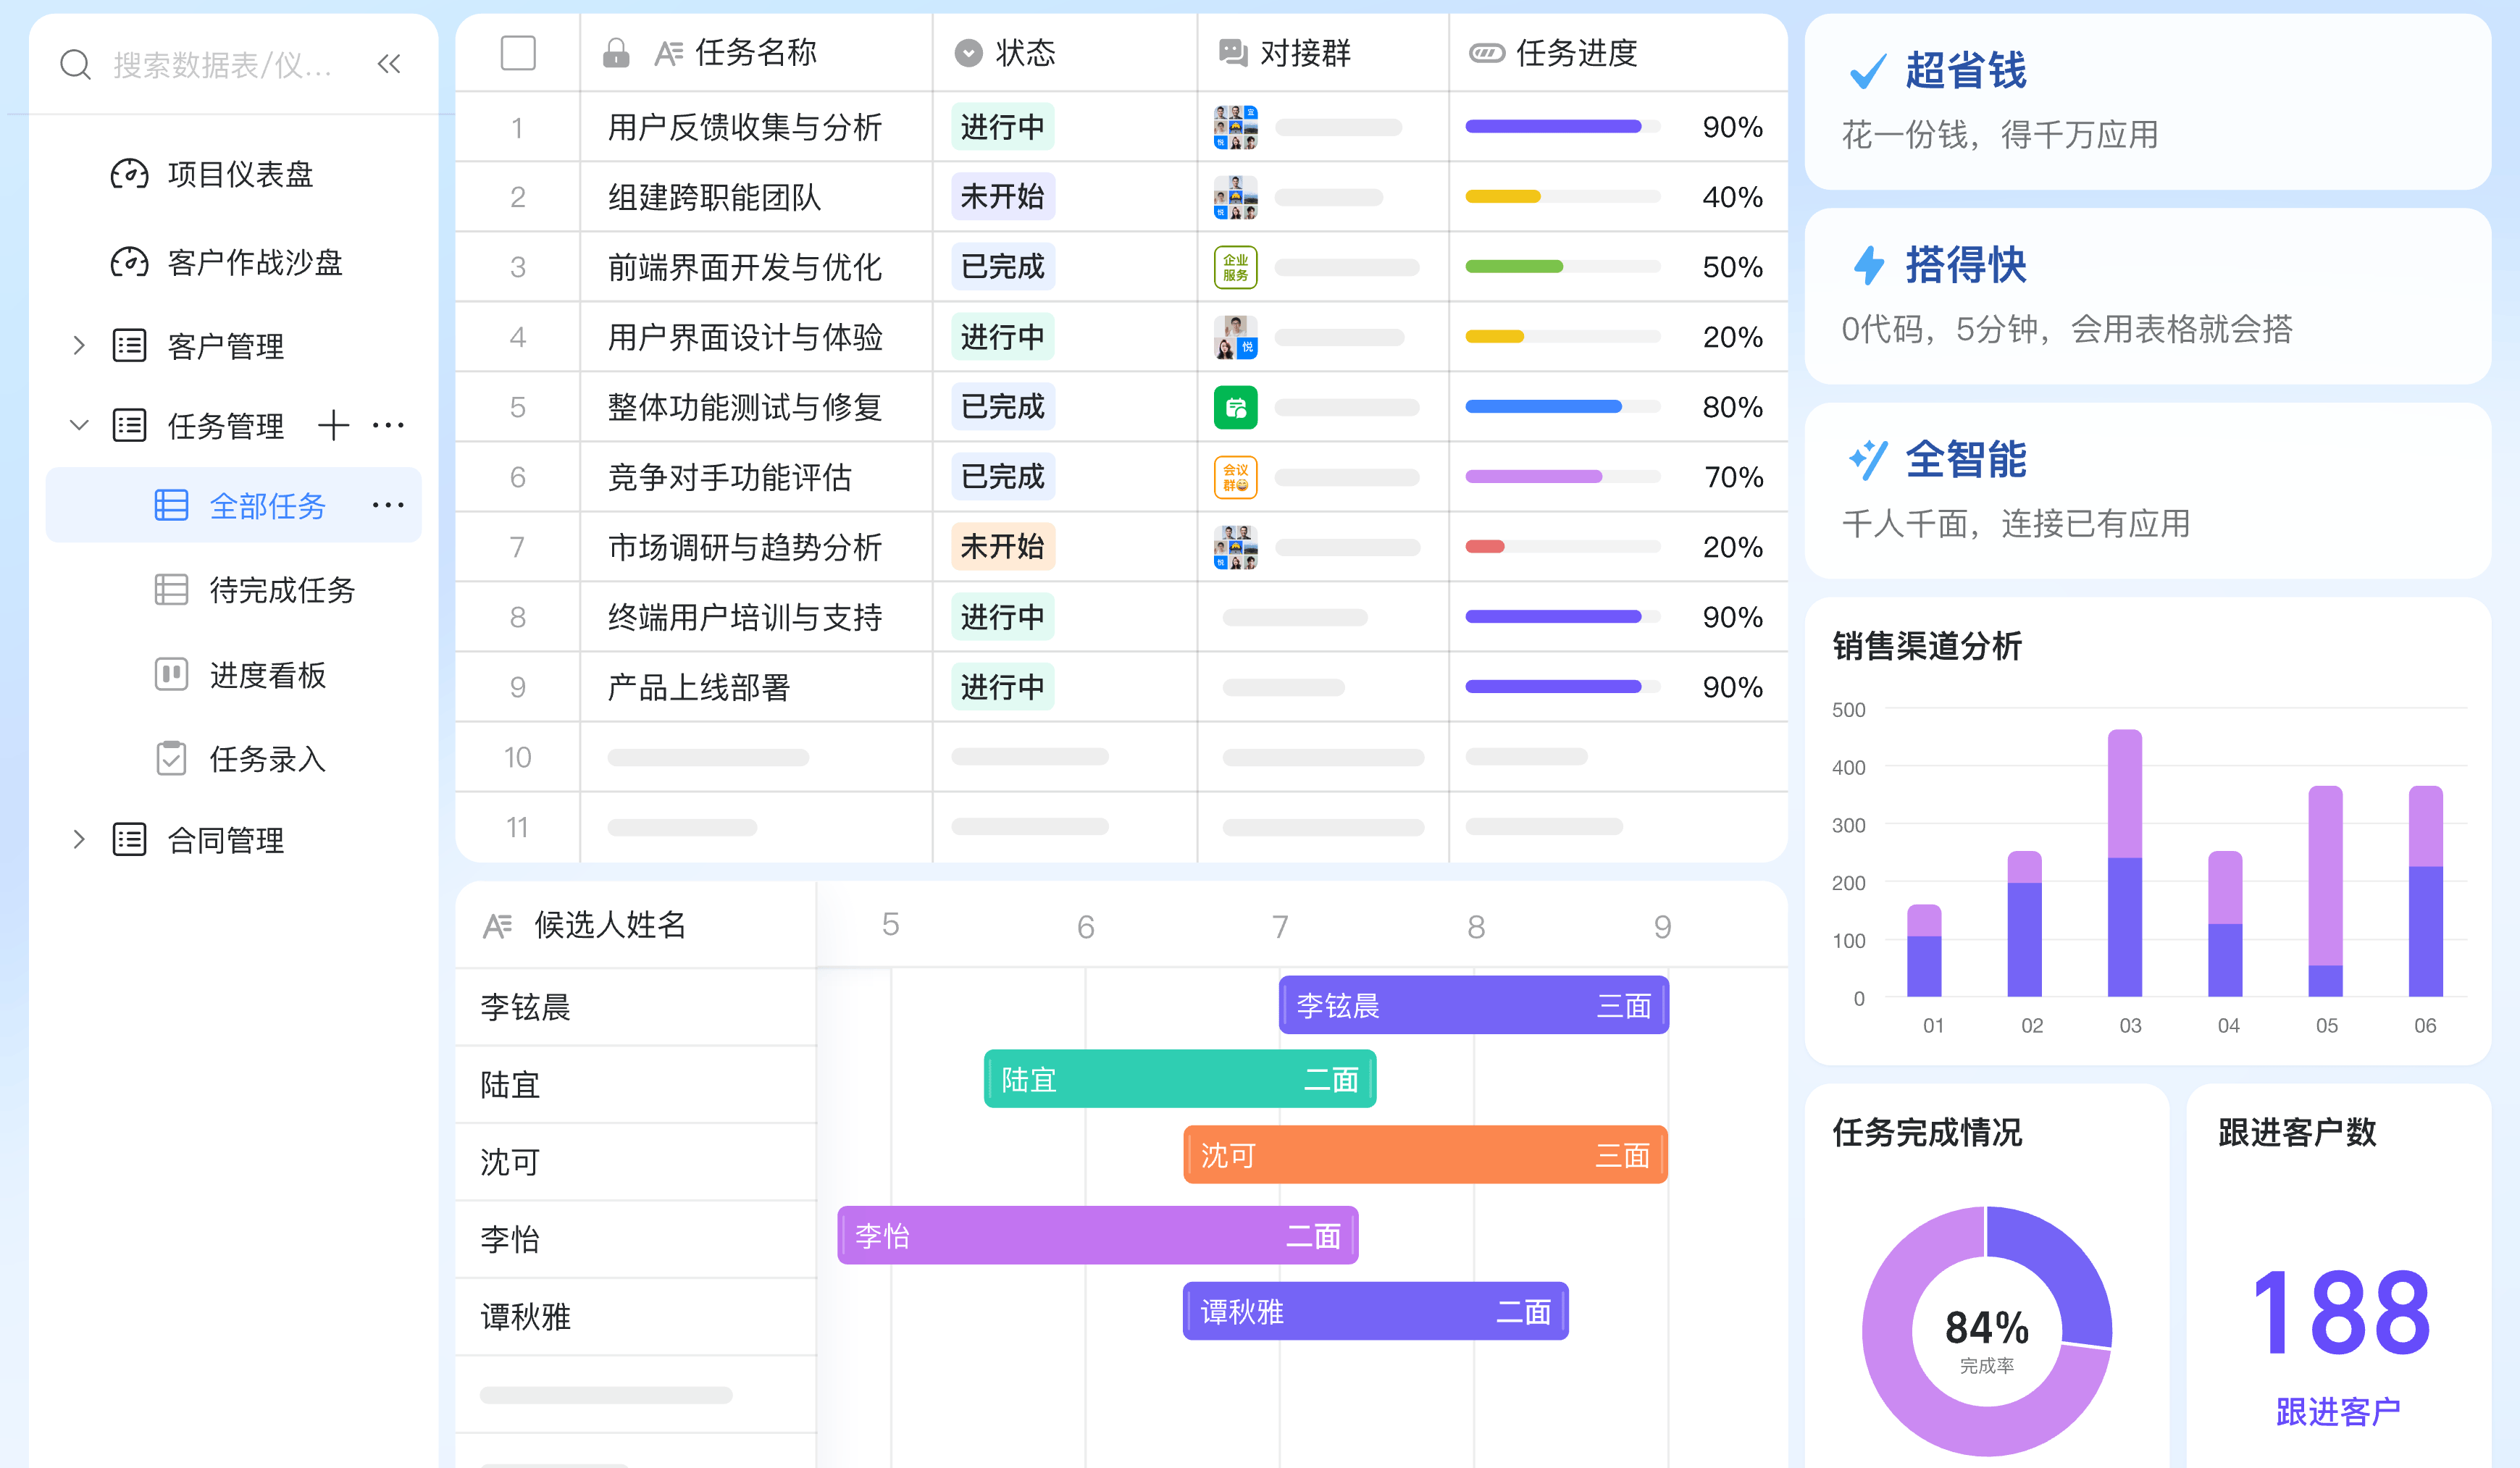Click the plus icon beside 任务管理

click(x=333, y=426)
